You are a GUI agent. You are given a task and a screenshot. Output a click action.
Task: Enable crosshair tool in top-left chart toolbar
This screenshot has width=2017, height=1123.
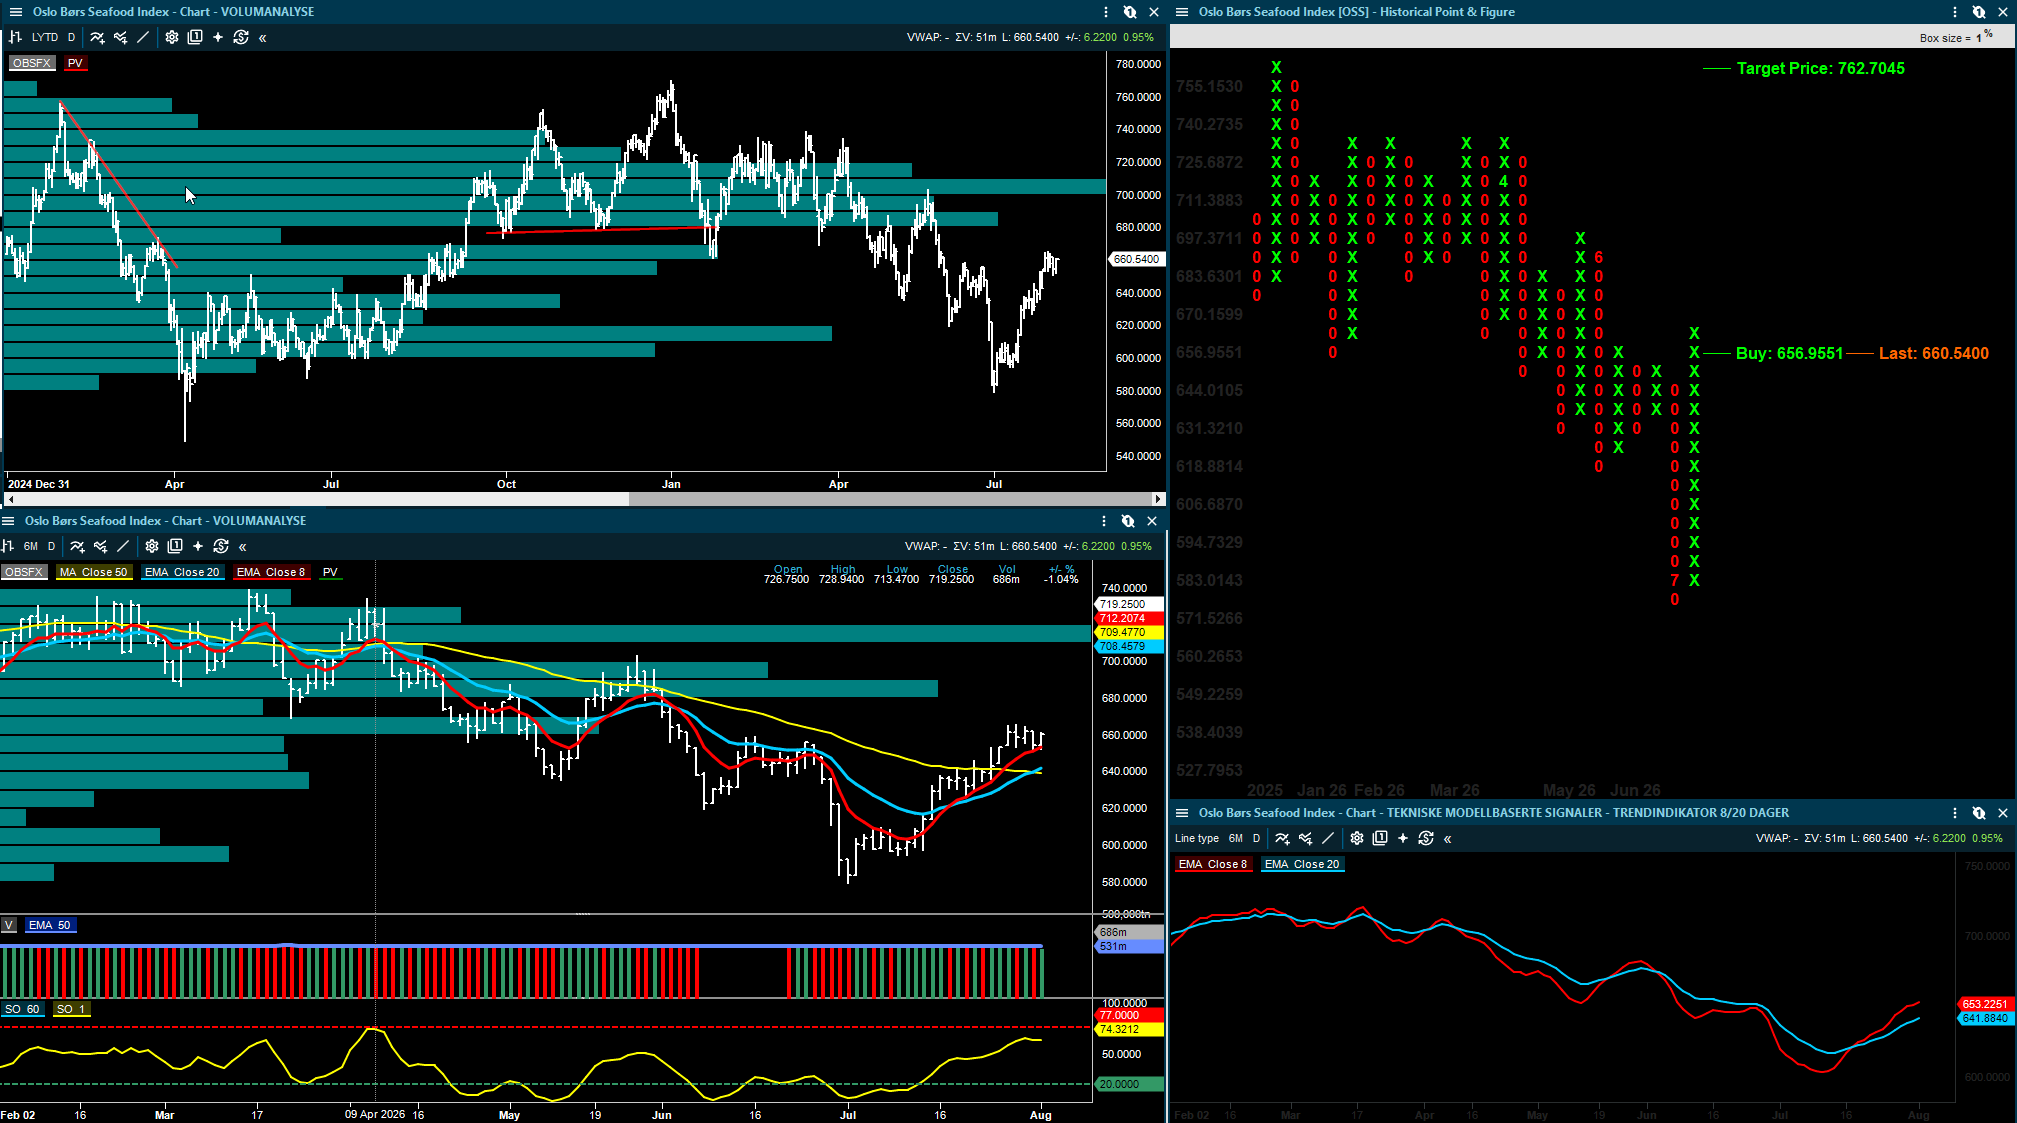[218, 37]
